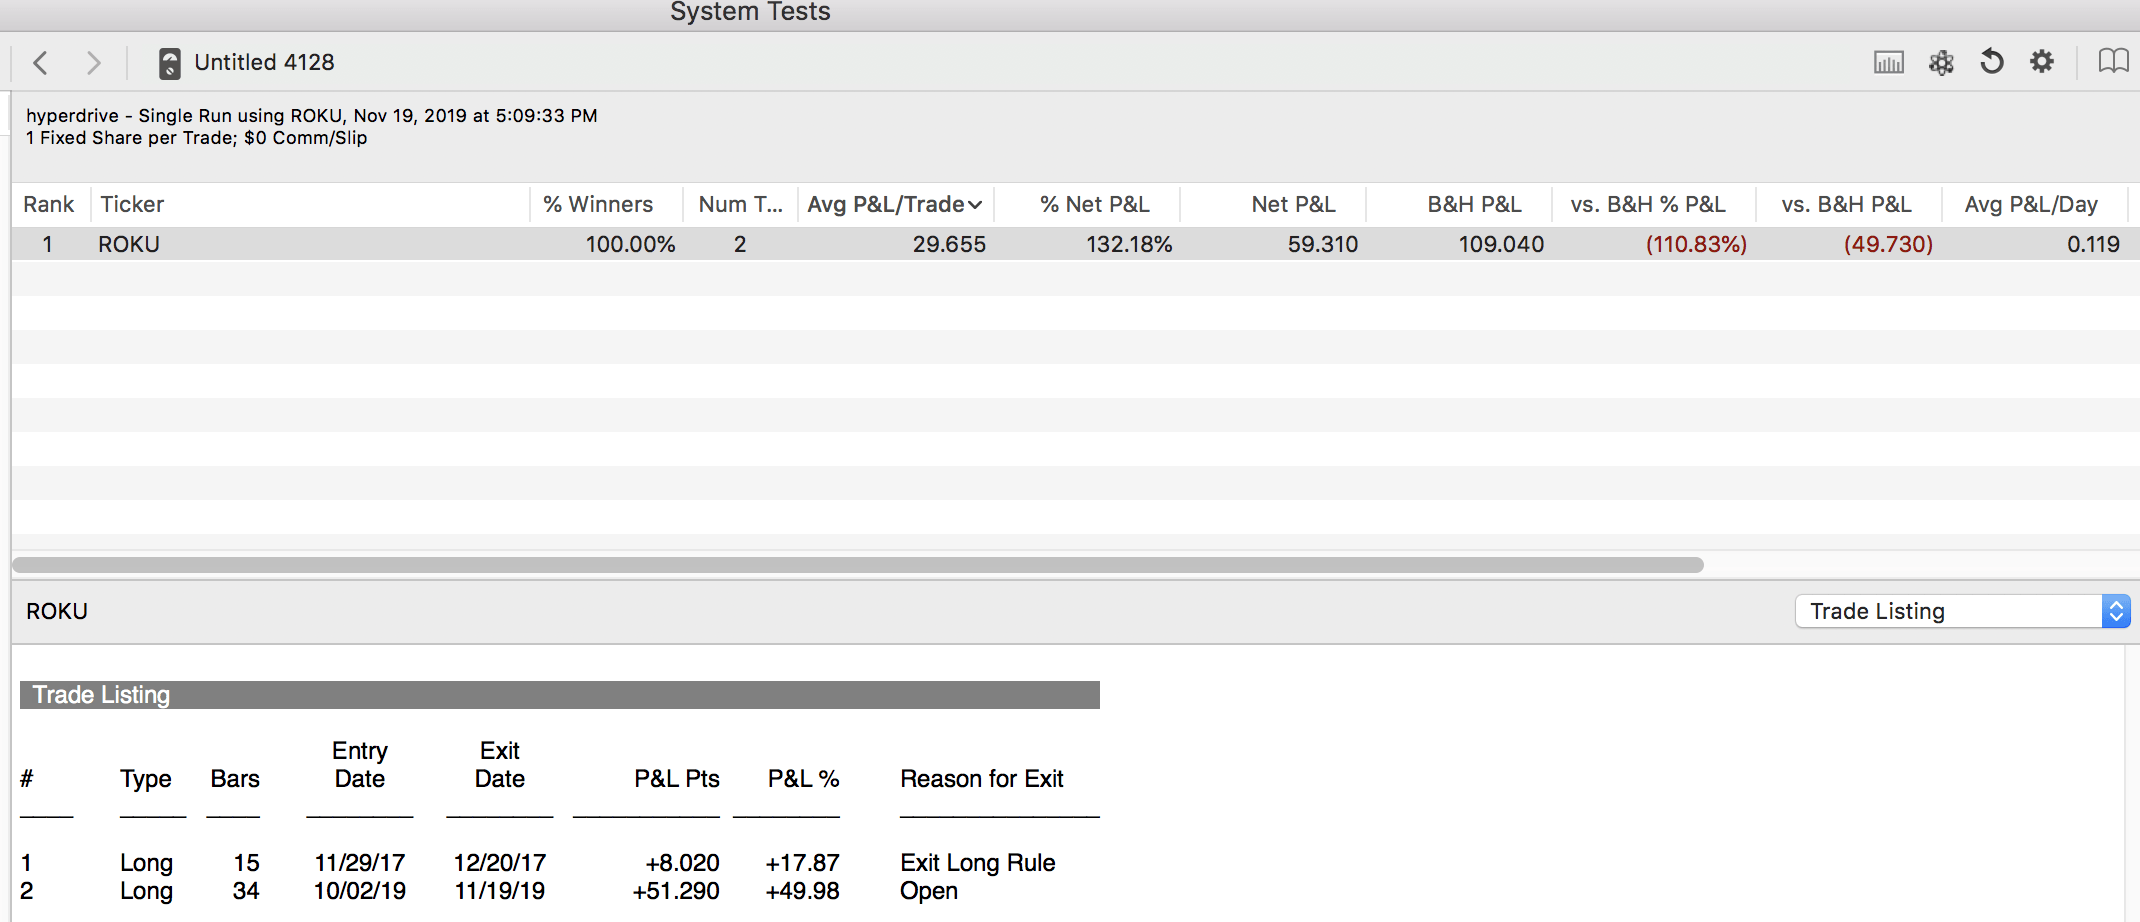This screenshot has height=922, width=2140.
Task: Click the Rank column header
Action: 49,205
